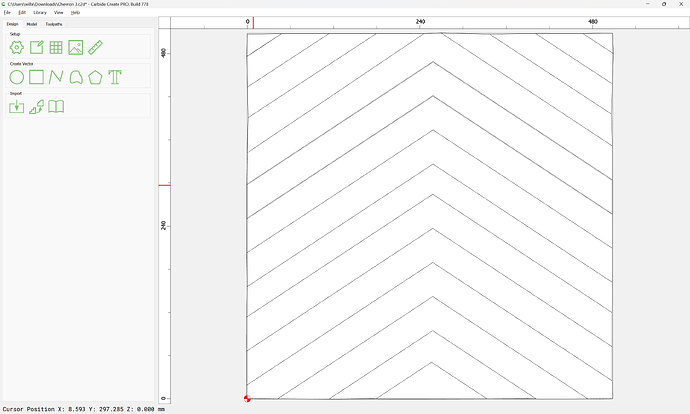The width and height of the screenshot is (690, 414).
Task: Click the Import section label
Action: (x=16, y=93)
